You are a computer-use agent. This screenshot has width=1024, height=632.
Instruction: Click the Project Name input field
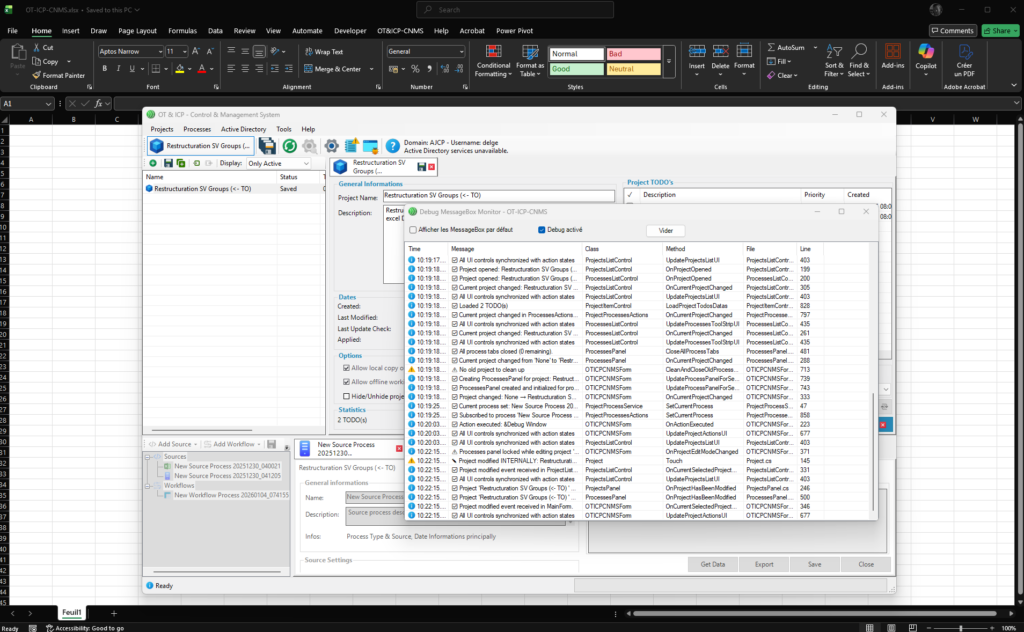pos(498,196)
